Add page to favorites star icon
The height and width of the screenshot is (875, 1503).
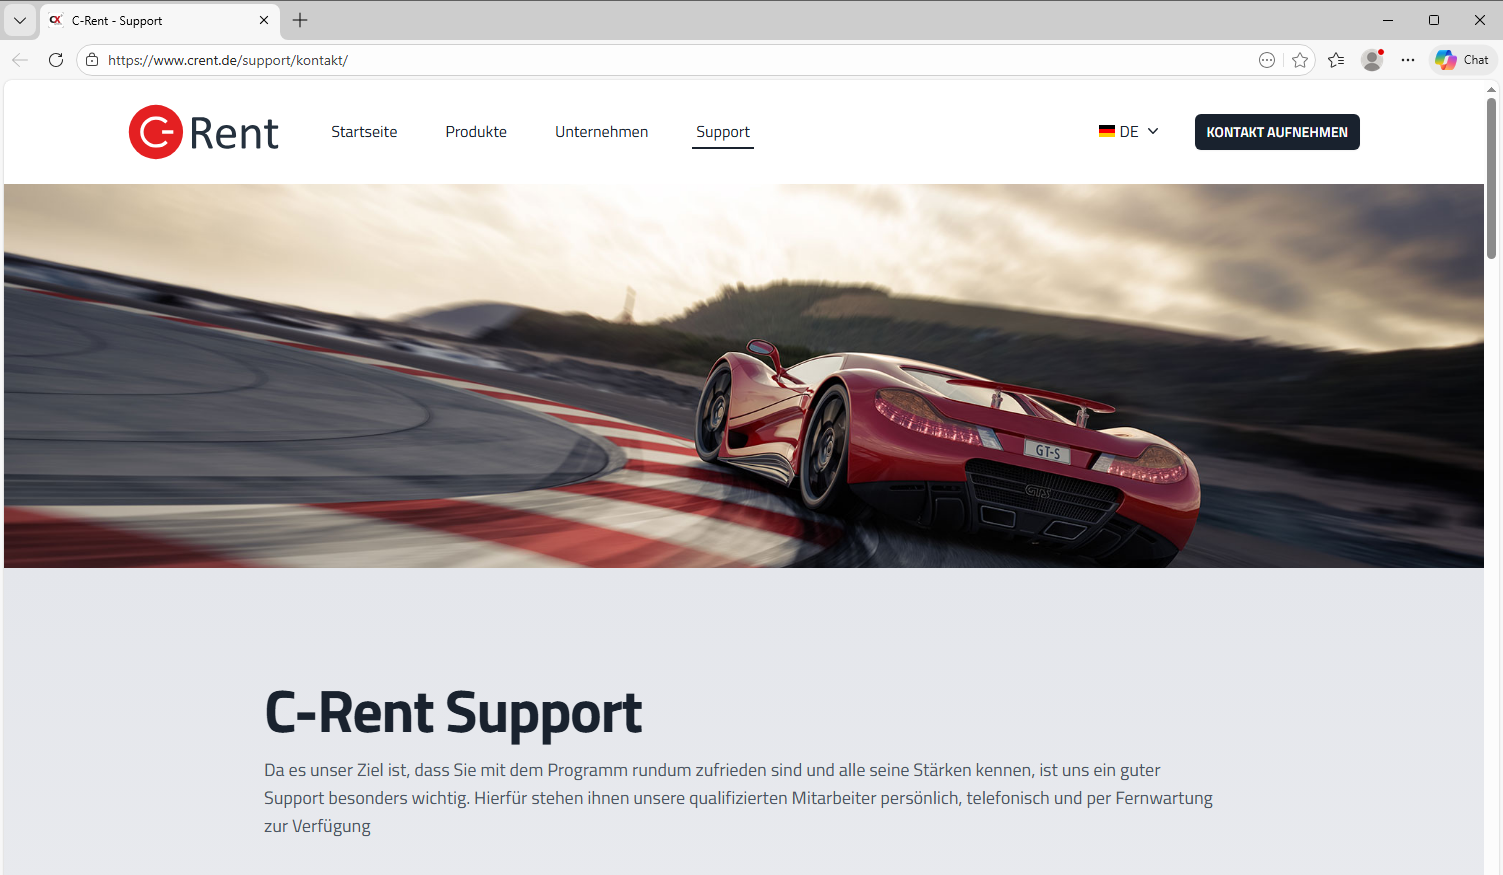click(1300, 60)
